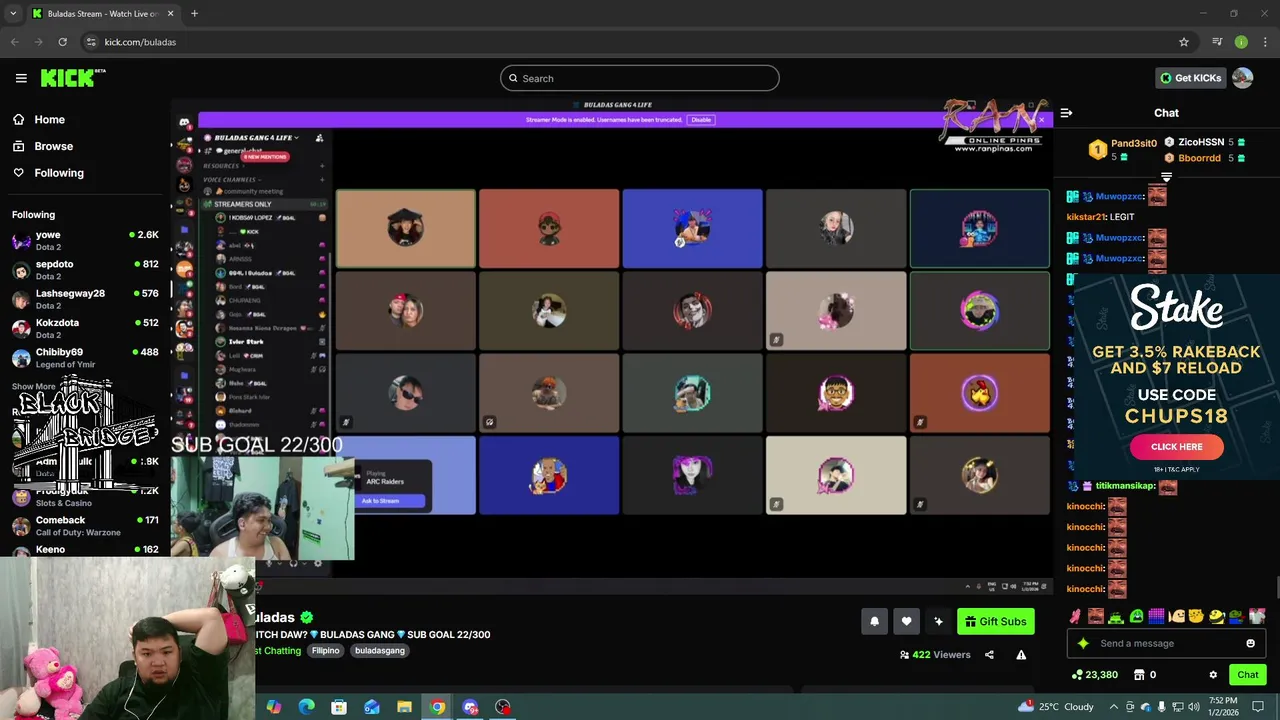Image resolution: width=1280 pixels, height=720 pixels.
Task: Focus the Kick search box
Action: [640, 78]
